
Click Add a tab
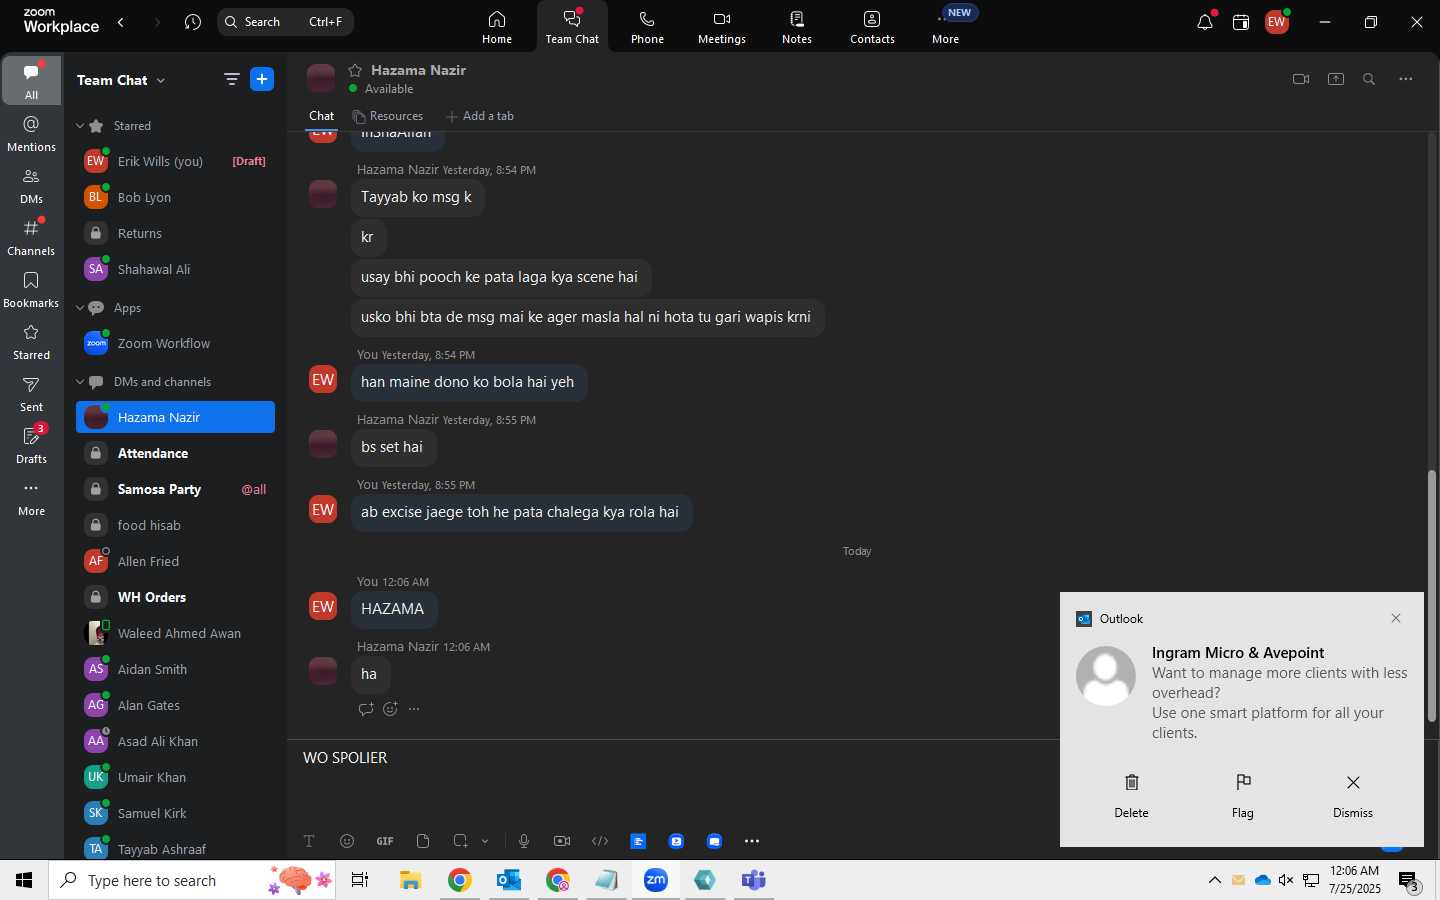click(x=480, y=116)
